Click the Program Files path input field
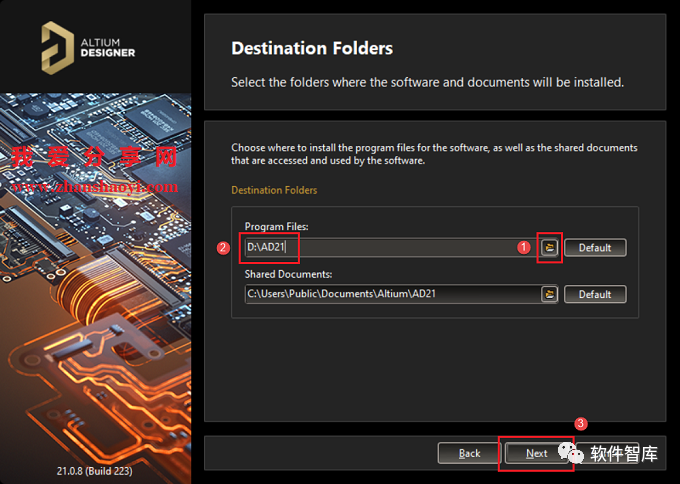 [392, 248]
